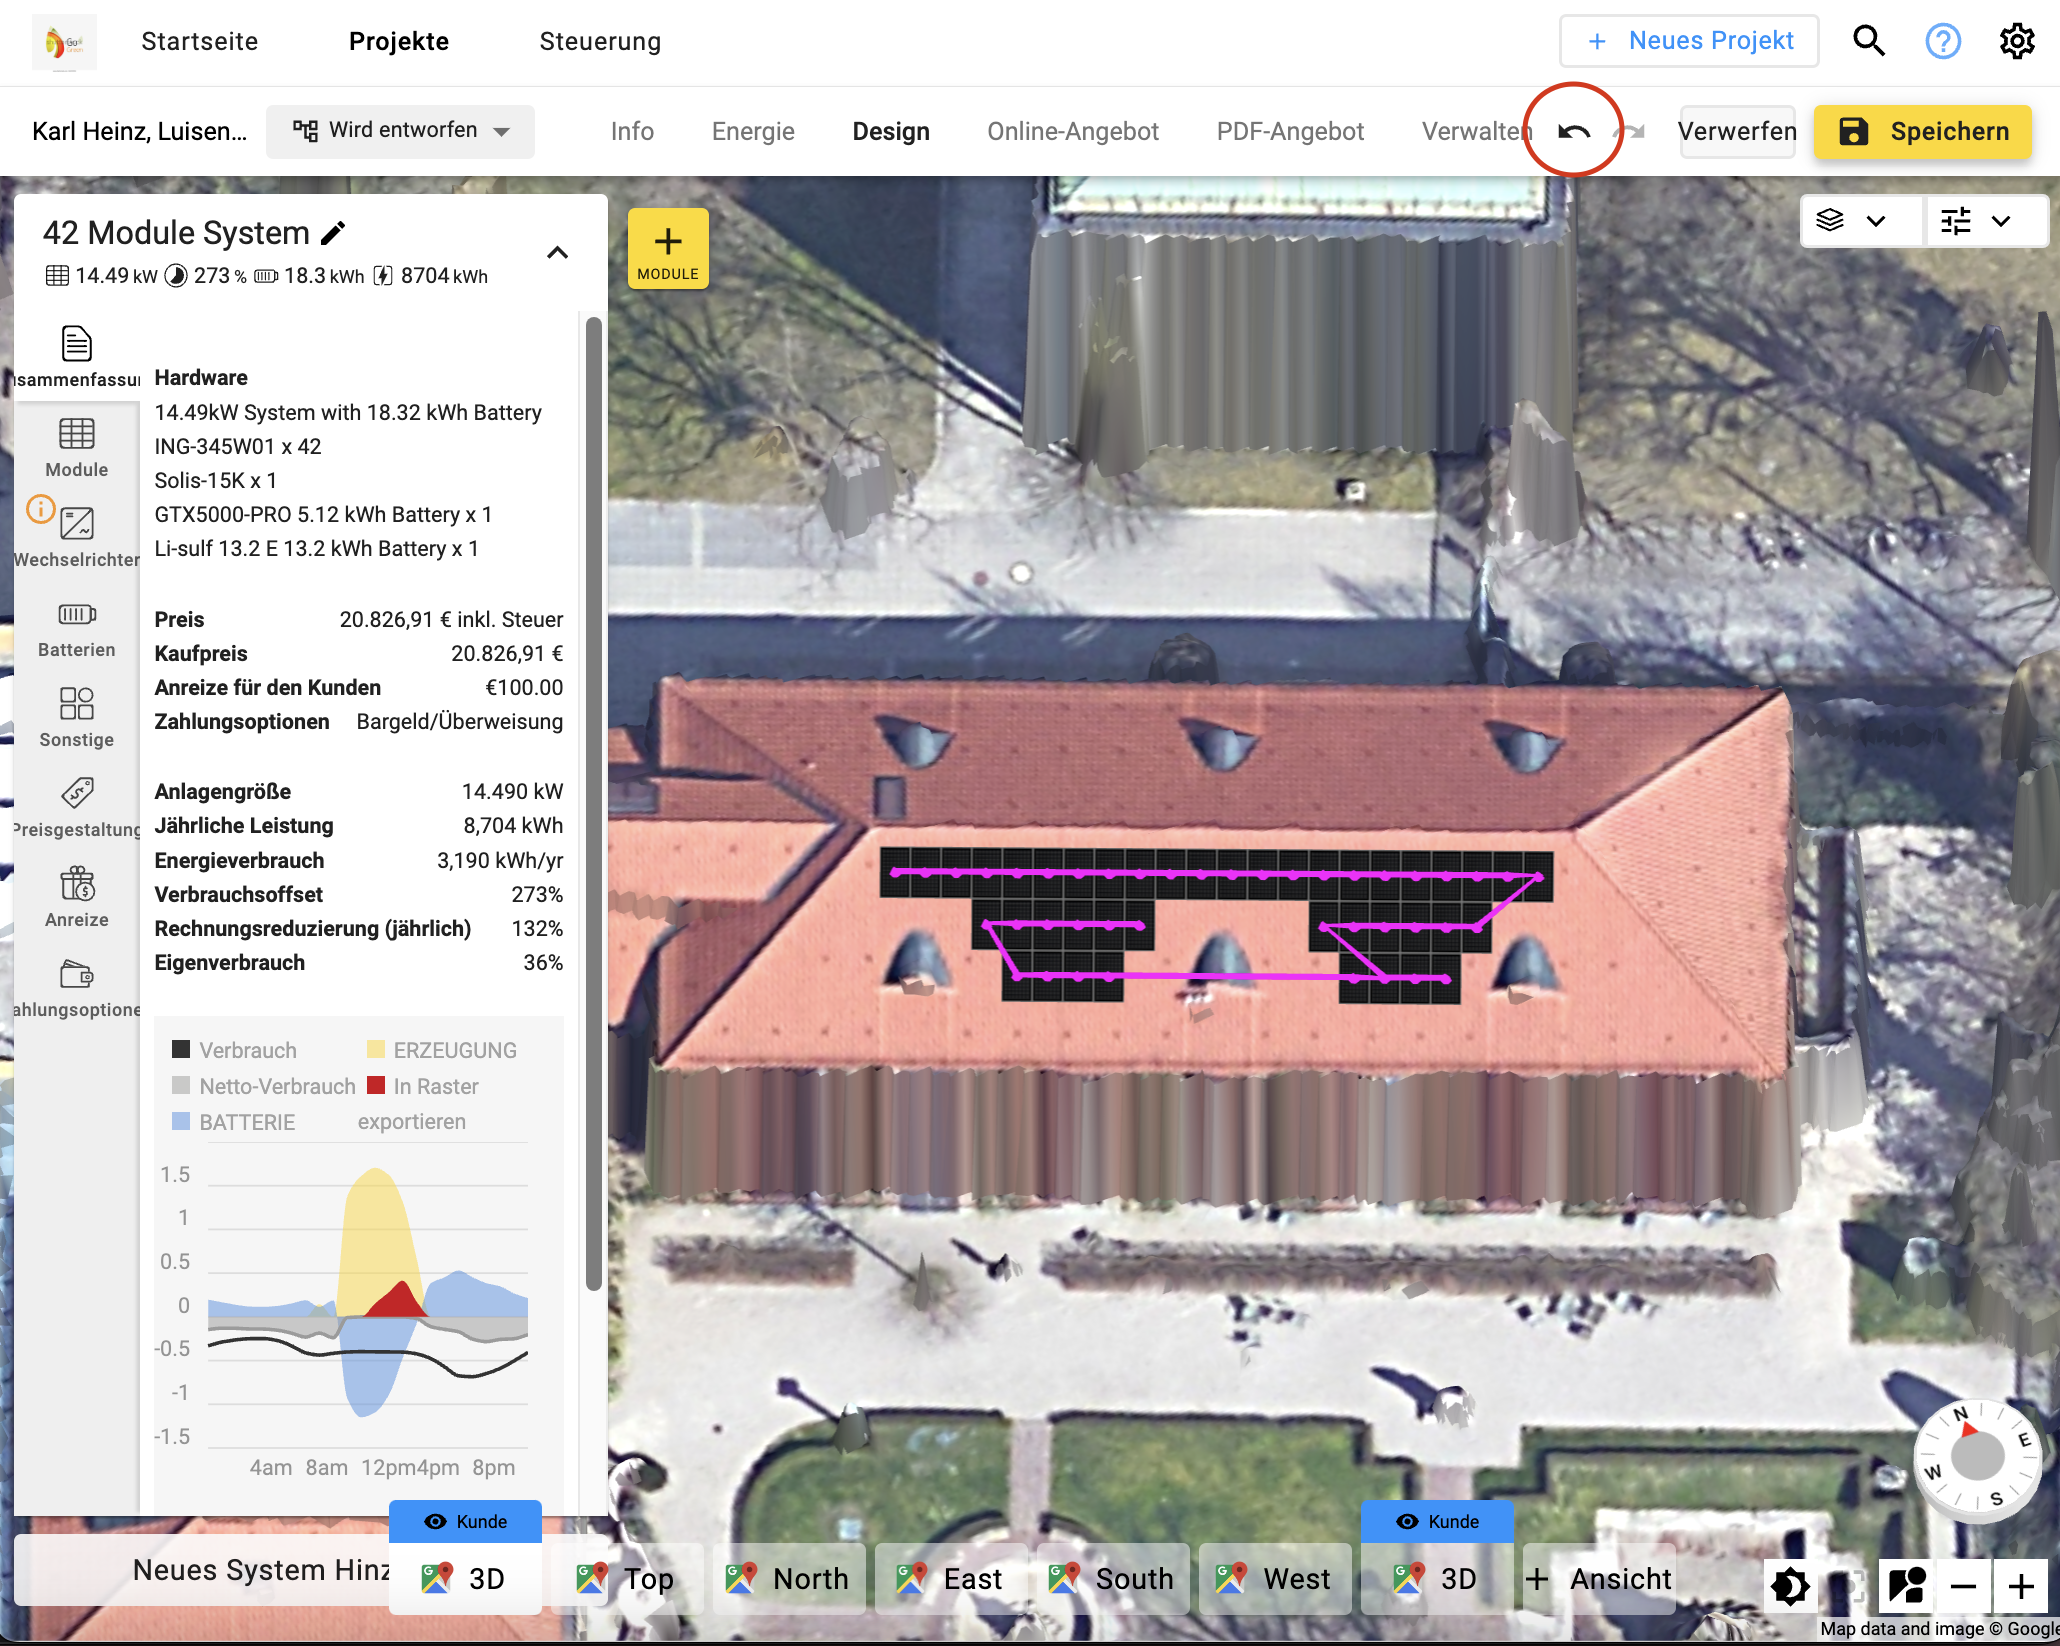Click Verwerfen to discard changes

click(1737, 131)
